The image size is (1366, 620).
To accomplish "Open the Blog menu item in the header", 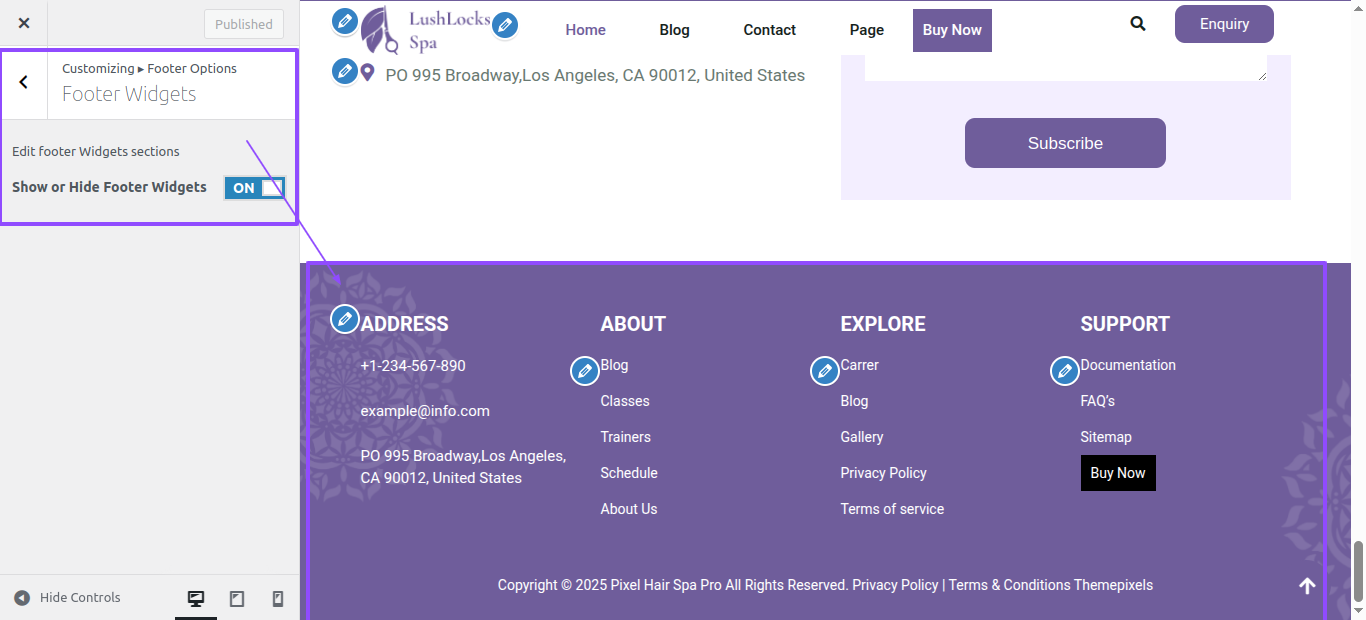I will (674, 30).
